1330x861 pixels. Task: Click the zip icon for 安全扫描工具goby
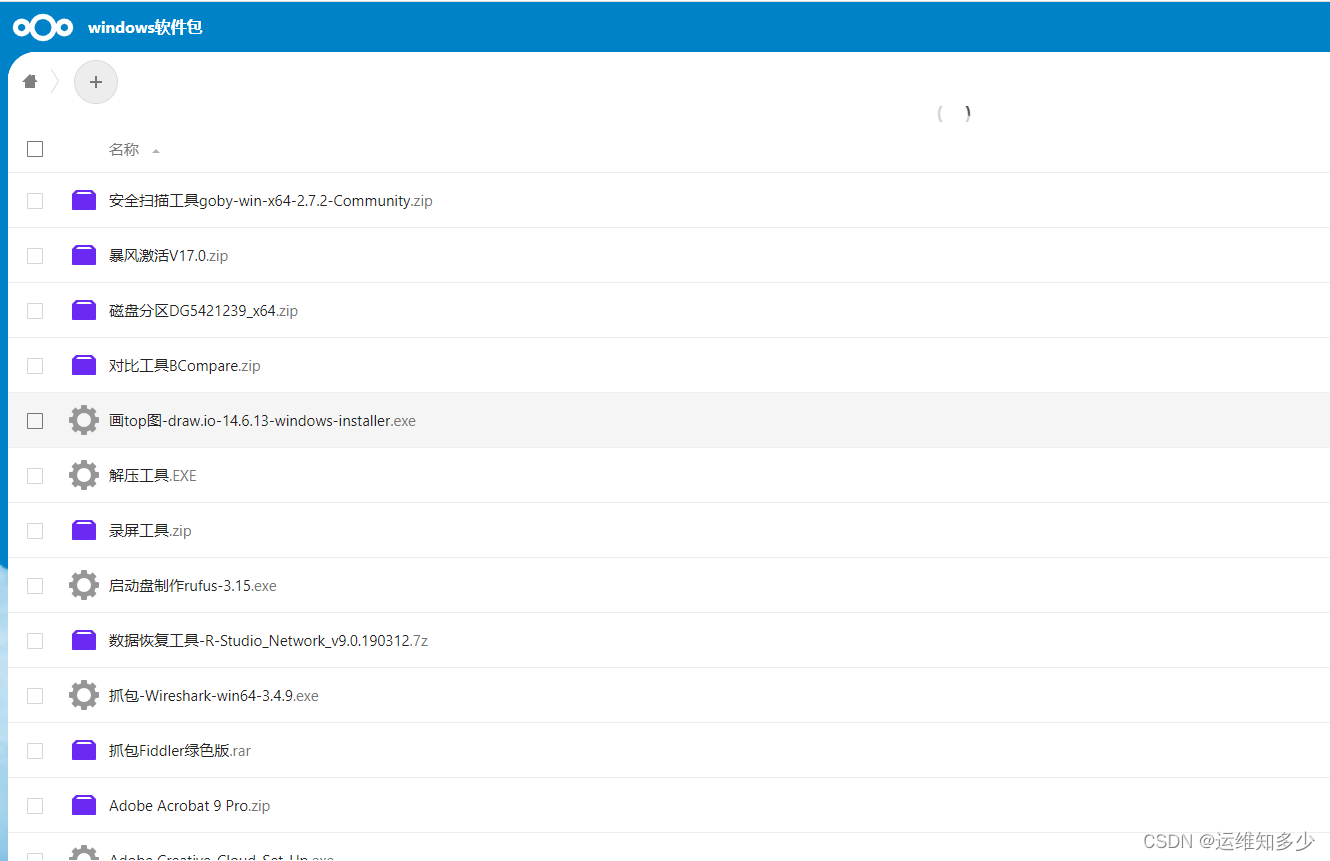pos(84,200)
